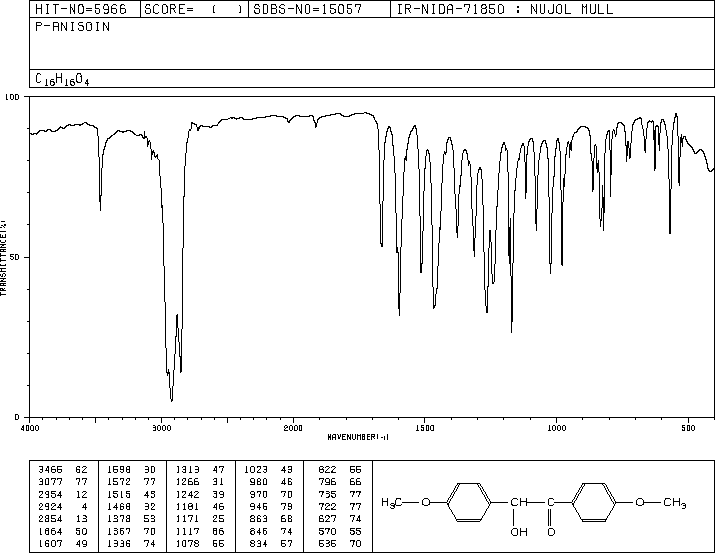Click the SDBS-NO=15057 header label
This screenshot has height=553, width=715.
click(307, 9)
